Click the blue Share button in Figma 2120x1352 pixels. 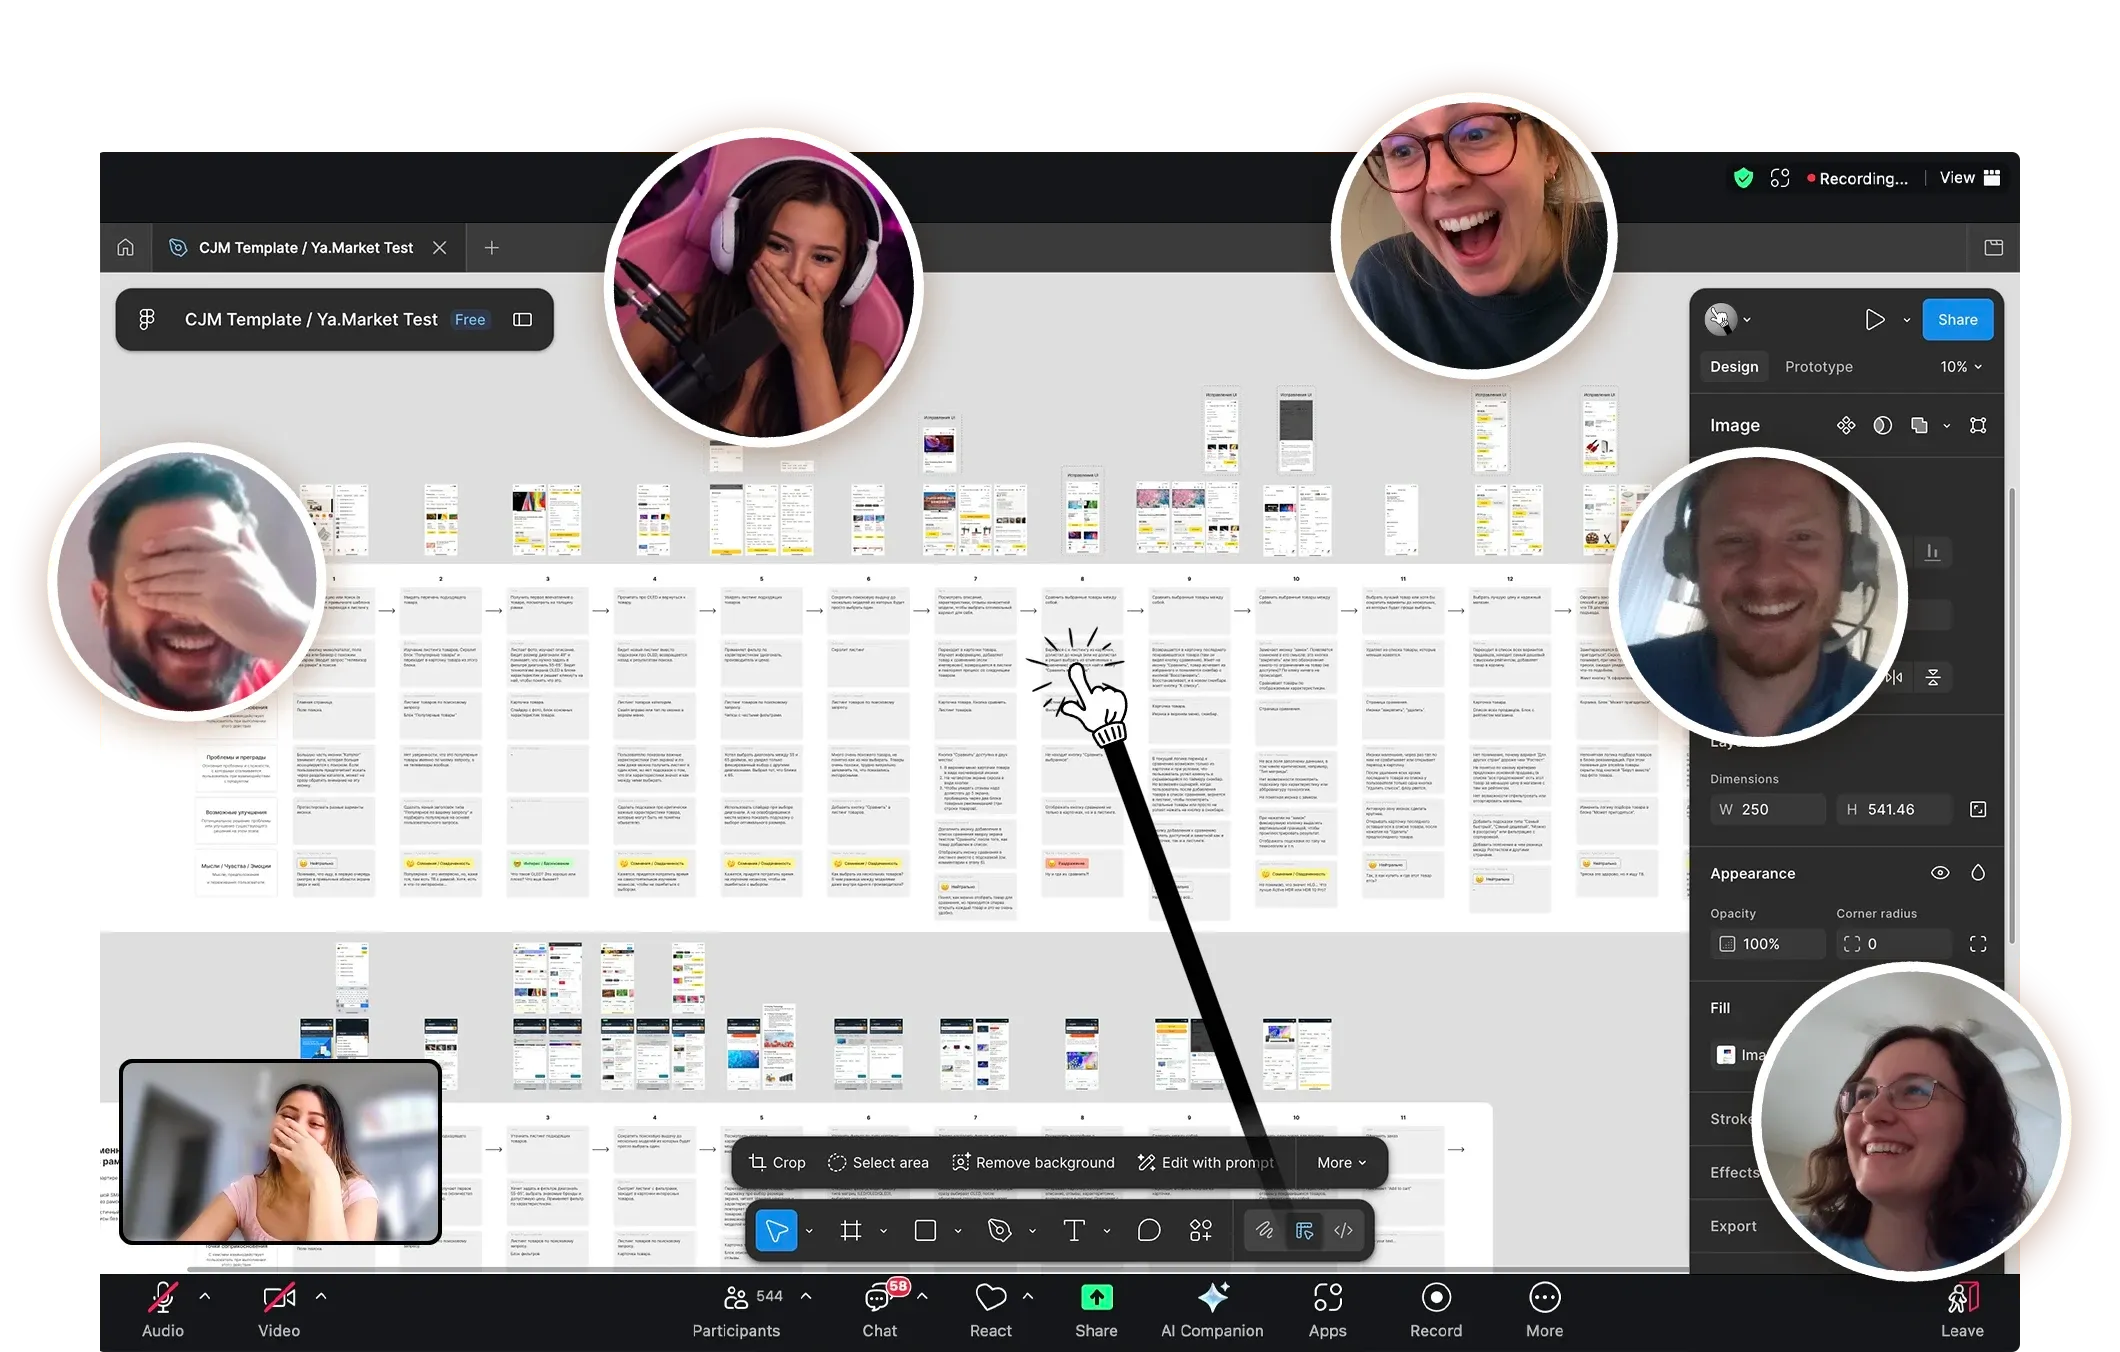tap(1957, 319)
